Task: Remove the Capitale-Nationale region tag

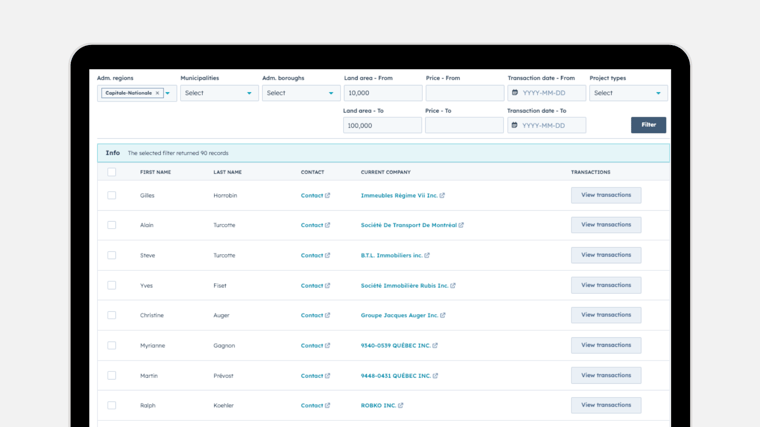Action: [157, 93]
